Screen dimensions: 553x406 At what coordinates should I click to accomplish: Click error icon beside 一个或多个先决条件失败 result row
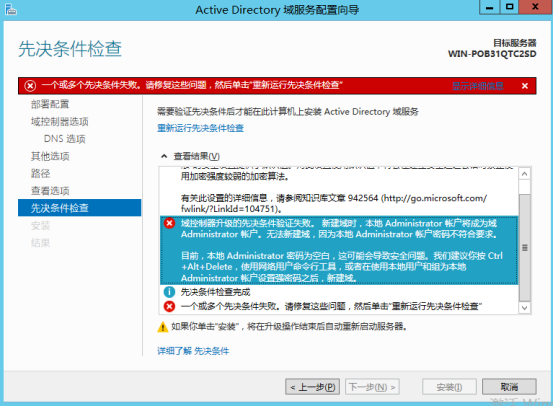(169, 306)
